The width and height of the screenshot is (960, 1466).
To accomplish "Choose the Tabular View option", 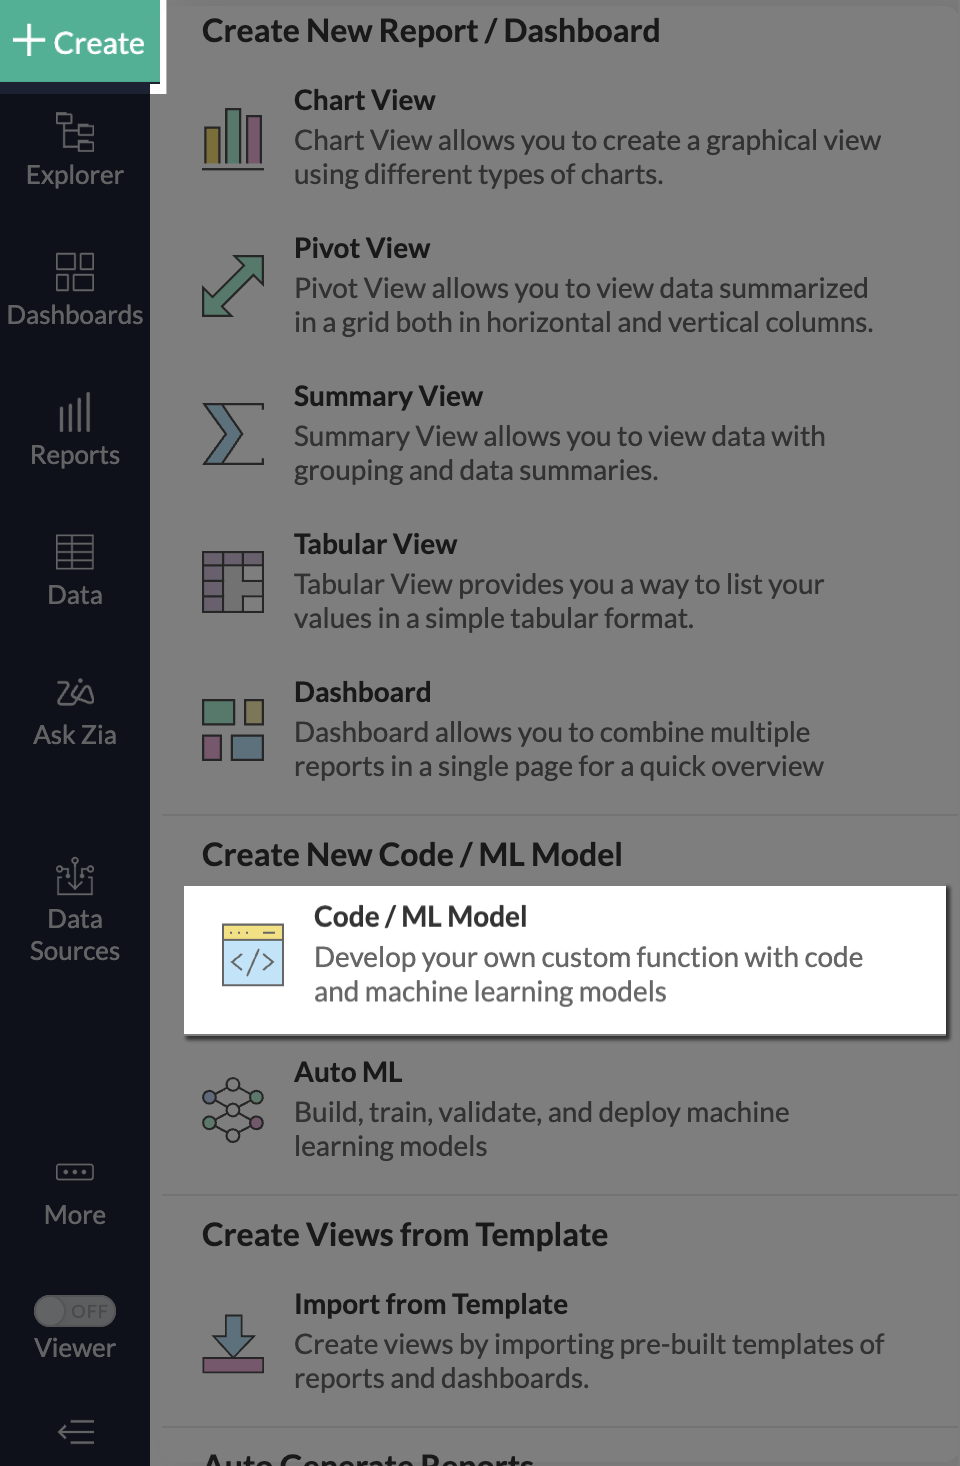I will (375, 544).
